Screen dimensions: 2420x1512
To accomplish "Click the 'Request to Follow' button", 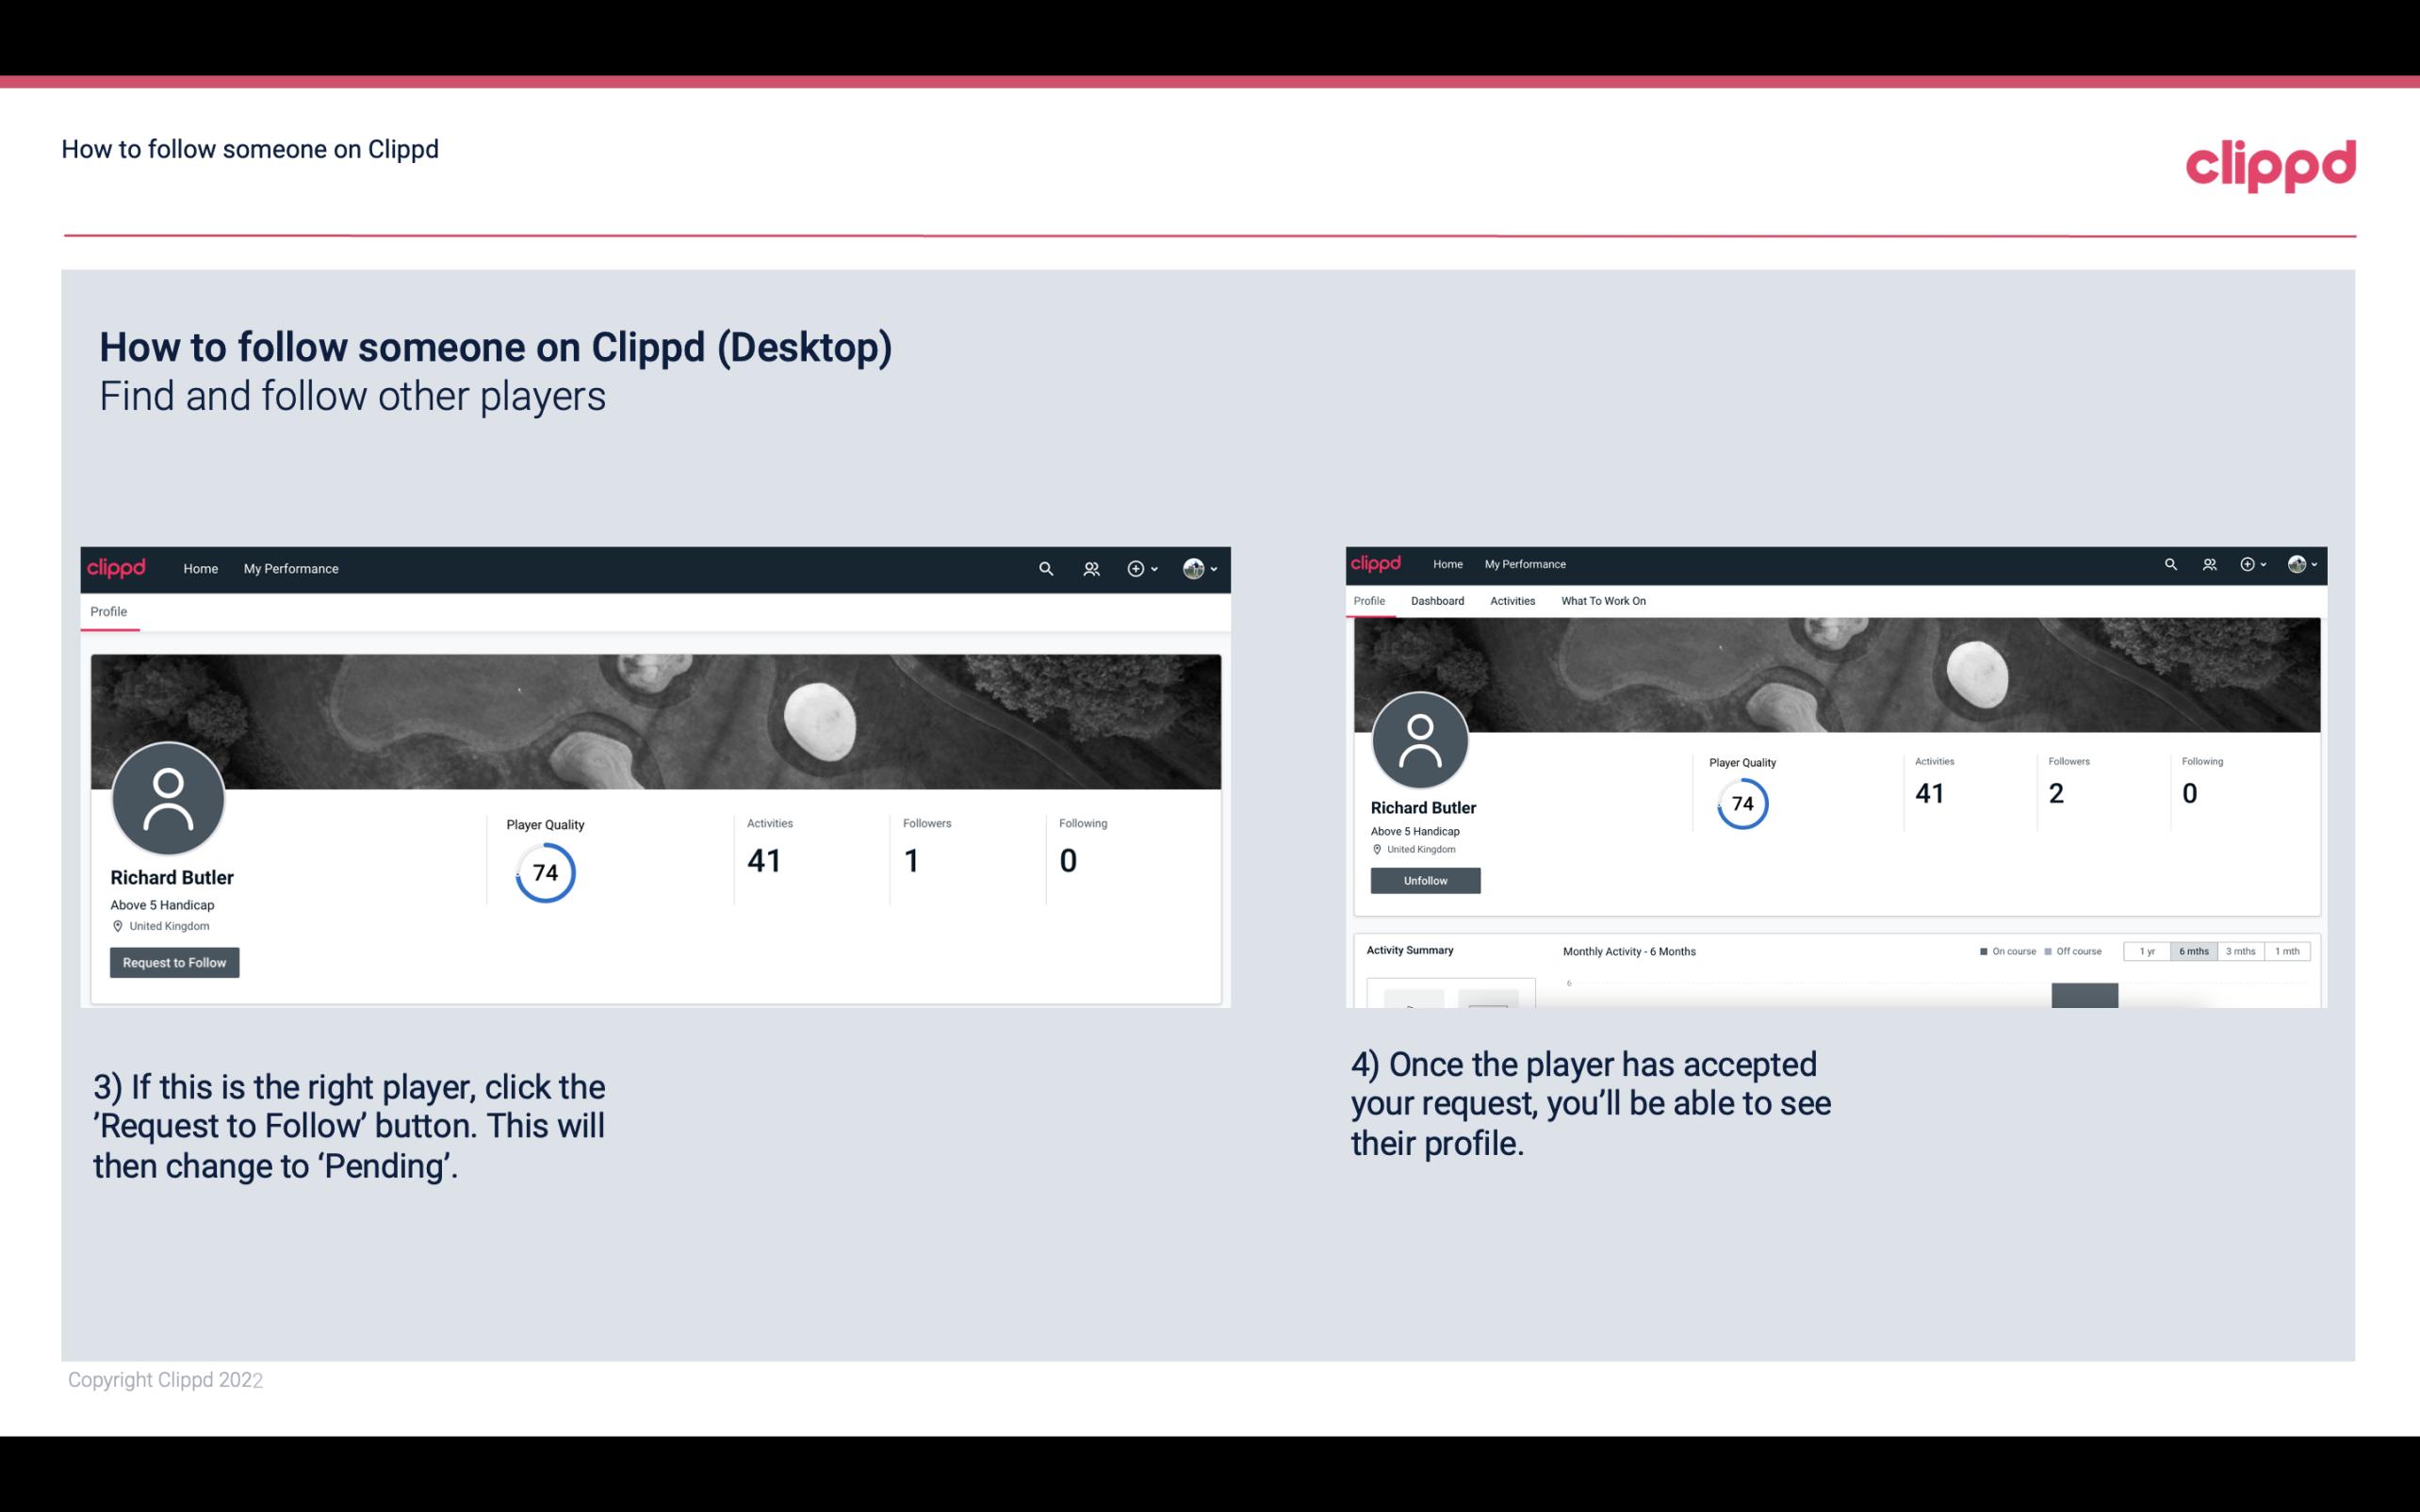I will click(174, 962).
